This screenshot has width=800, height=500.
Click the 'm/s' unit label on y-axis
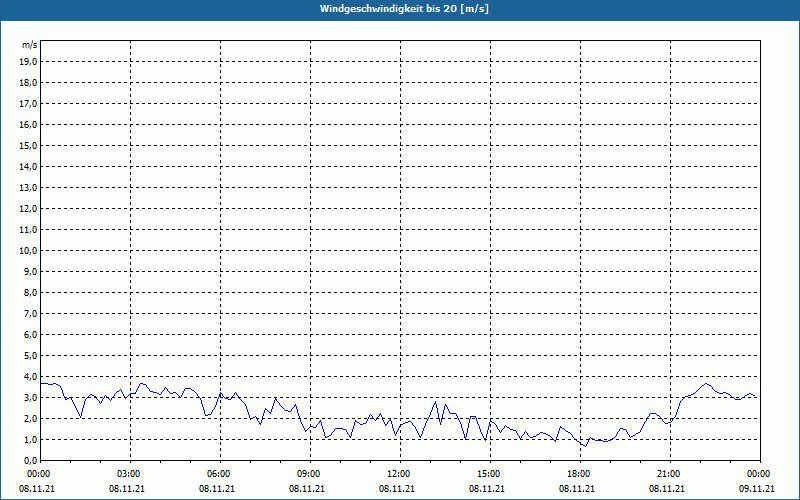point(30,45)
